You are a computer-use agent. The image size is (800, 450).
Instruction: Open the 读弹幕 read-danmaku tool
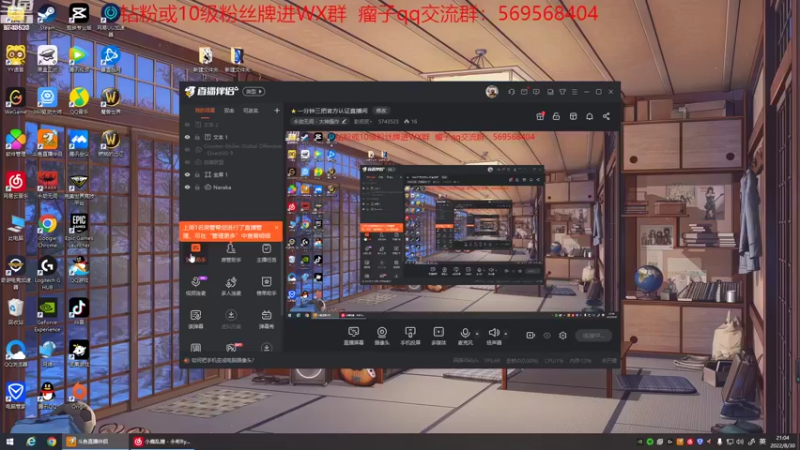point(196,319)
